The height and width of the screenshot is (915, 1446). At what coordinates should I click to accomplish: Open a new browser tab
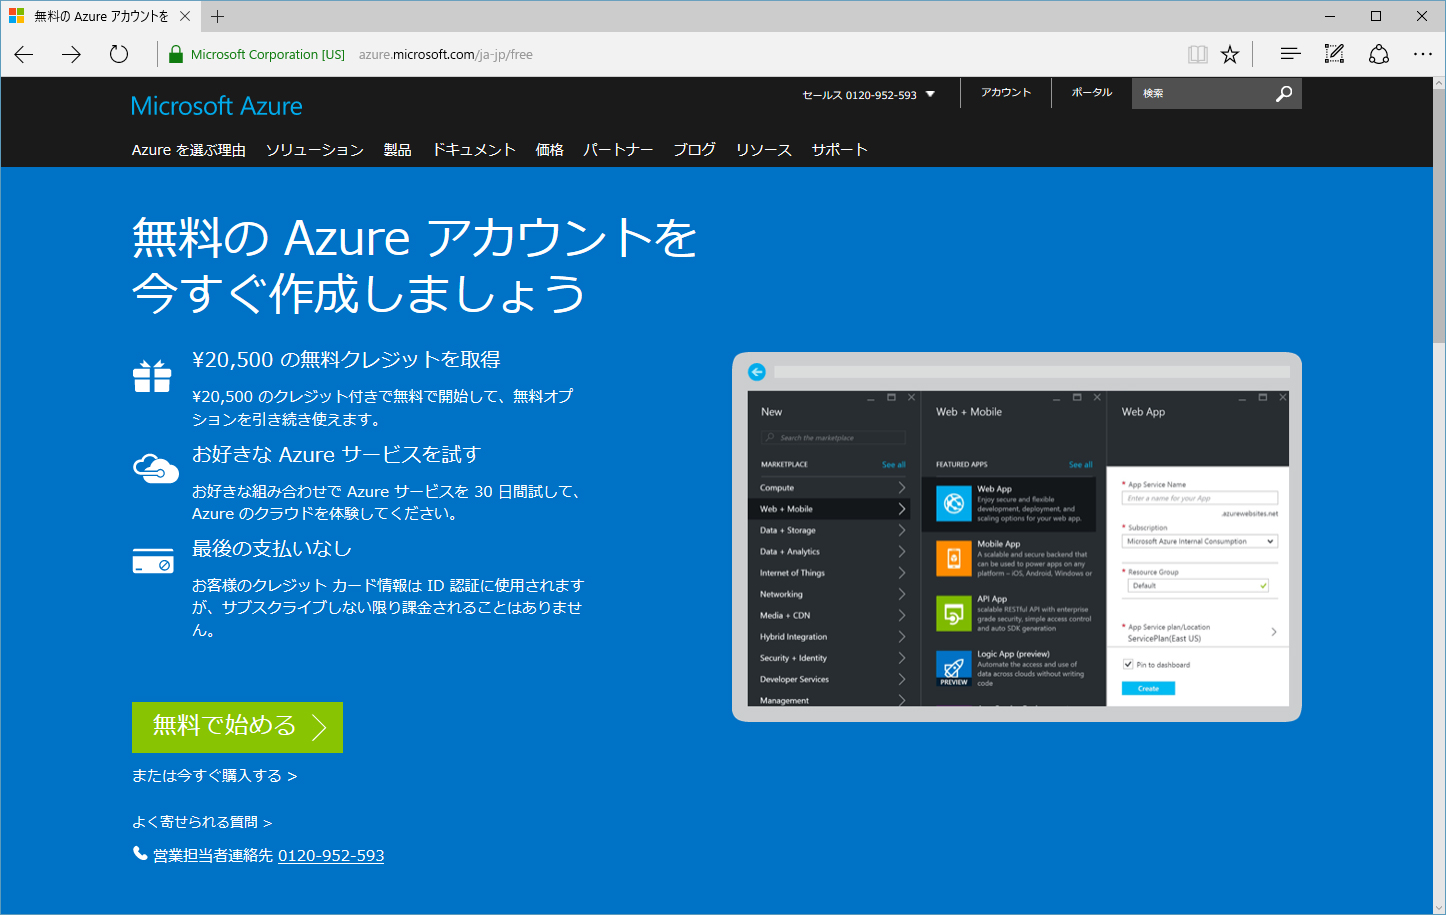(x=218, y=16)
